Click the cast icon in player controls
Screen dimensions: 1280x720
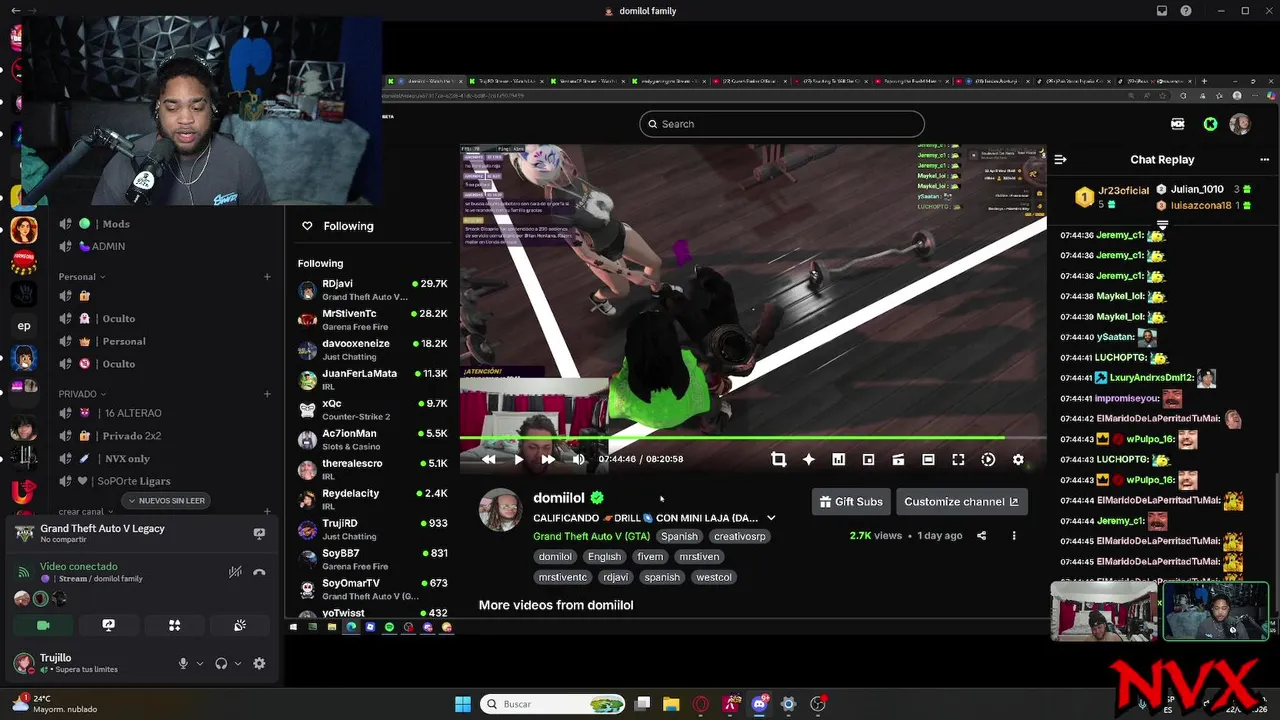(x=898, y=459)
